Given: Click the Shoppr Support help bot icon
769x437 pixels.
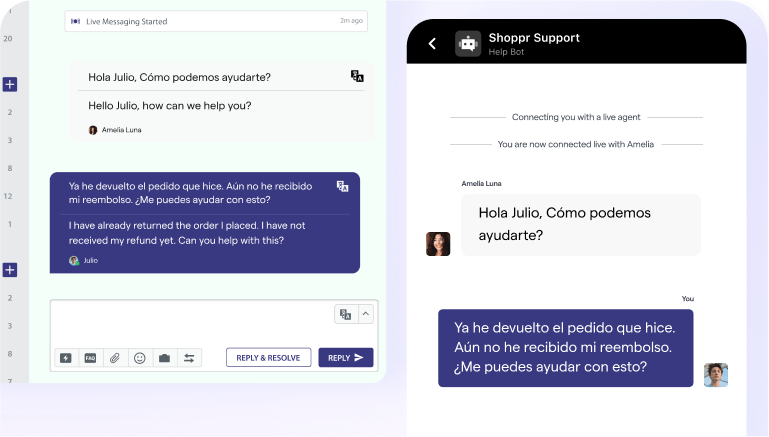Looking at the screenshot, I should 467,43.
